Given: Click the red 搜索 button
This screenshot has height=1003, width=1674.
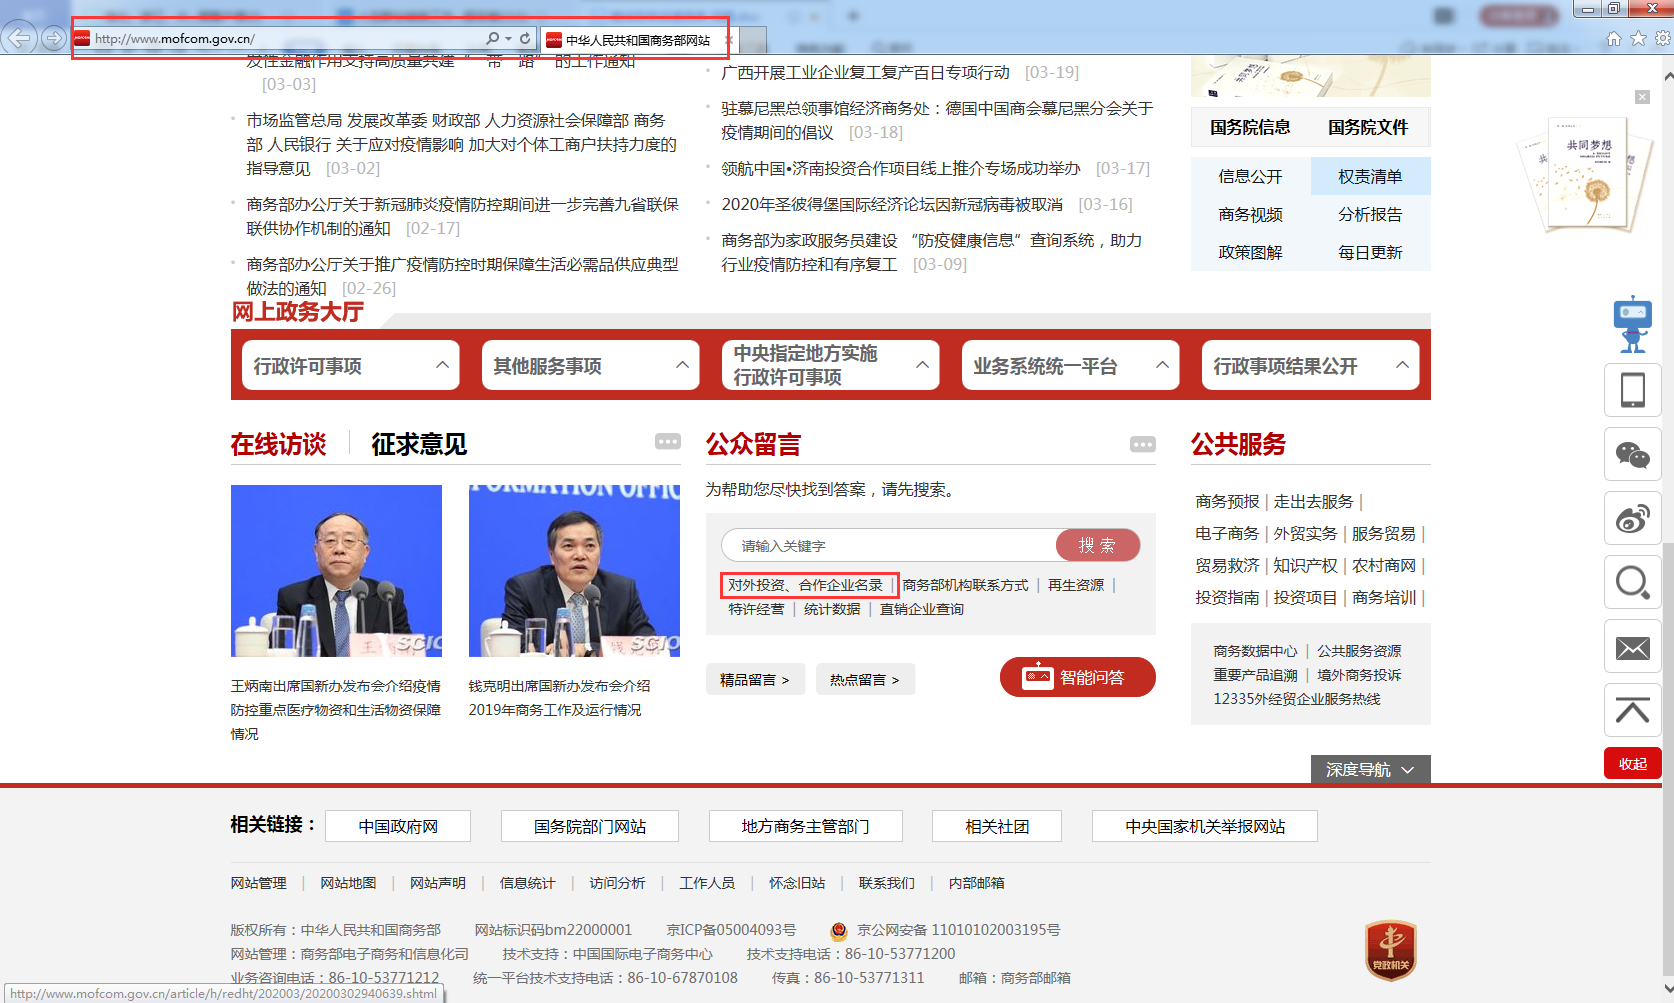Looking at the screenshot, I should click(1097, 545).
